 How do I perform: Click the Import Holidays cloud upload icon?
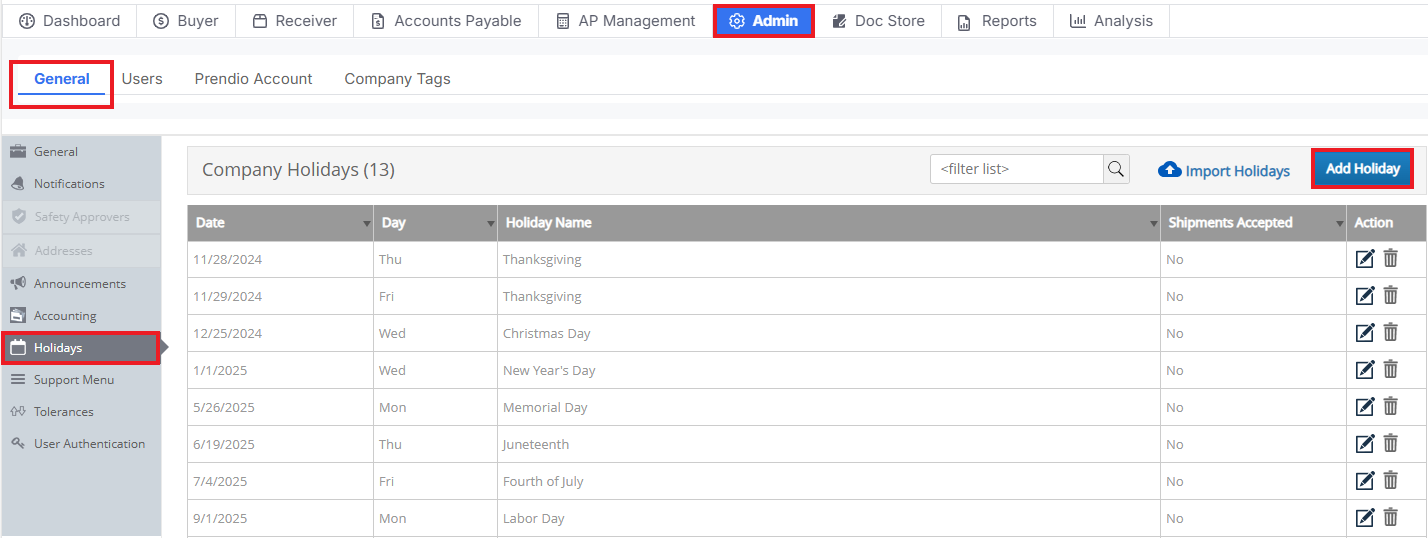click(1169, 170)
